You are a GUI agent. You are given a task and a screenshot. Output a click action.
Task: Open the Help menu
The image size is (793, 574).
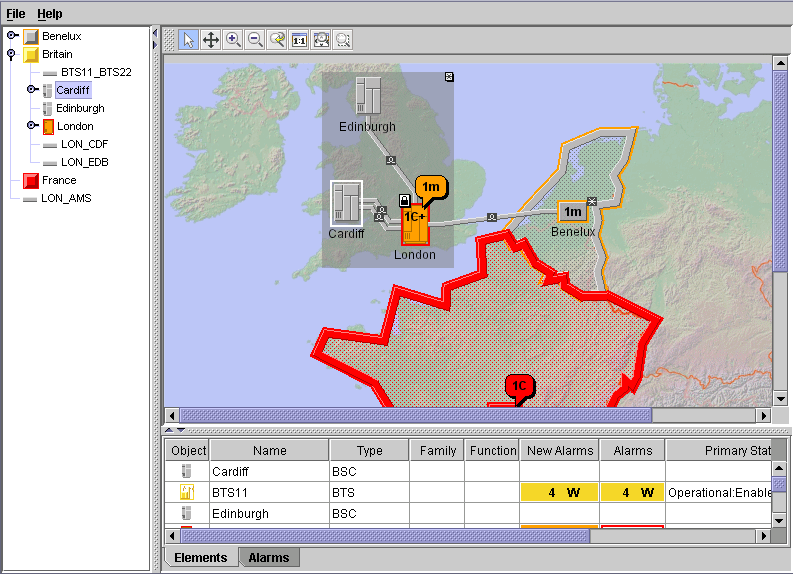pyautogui.click(x=50, y=14)
